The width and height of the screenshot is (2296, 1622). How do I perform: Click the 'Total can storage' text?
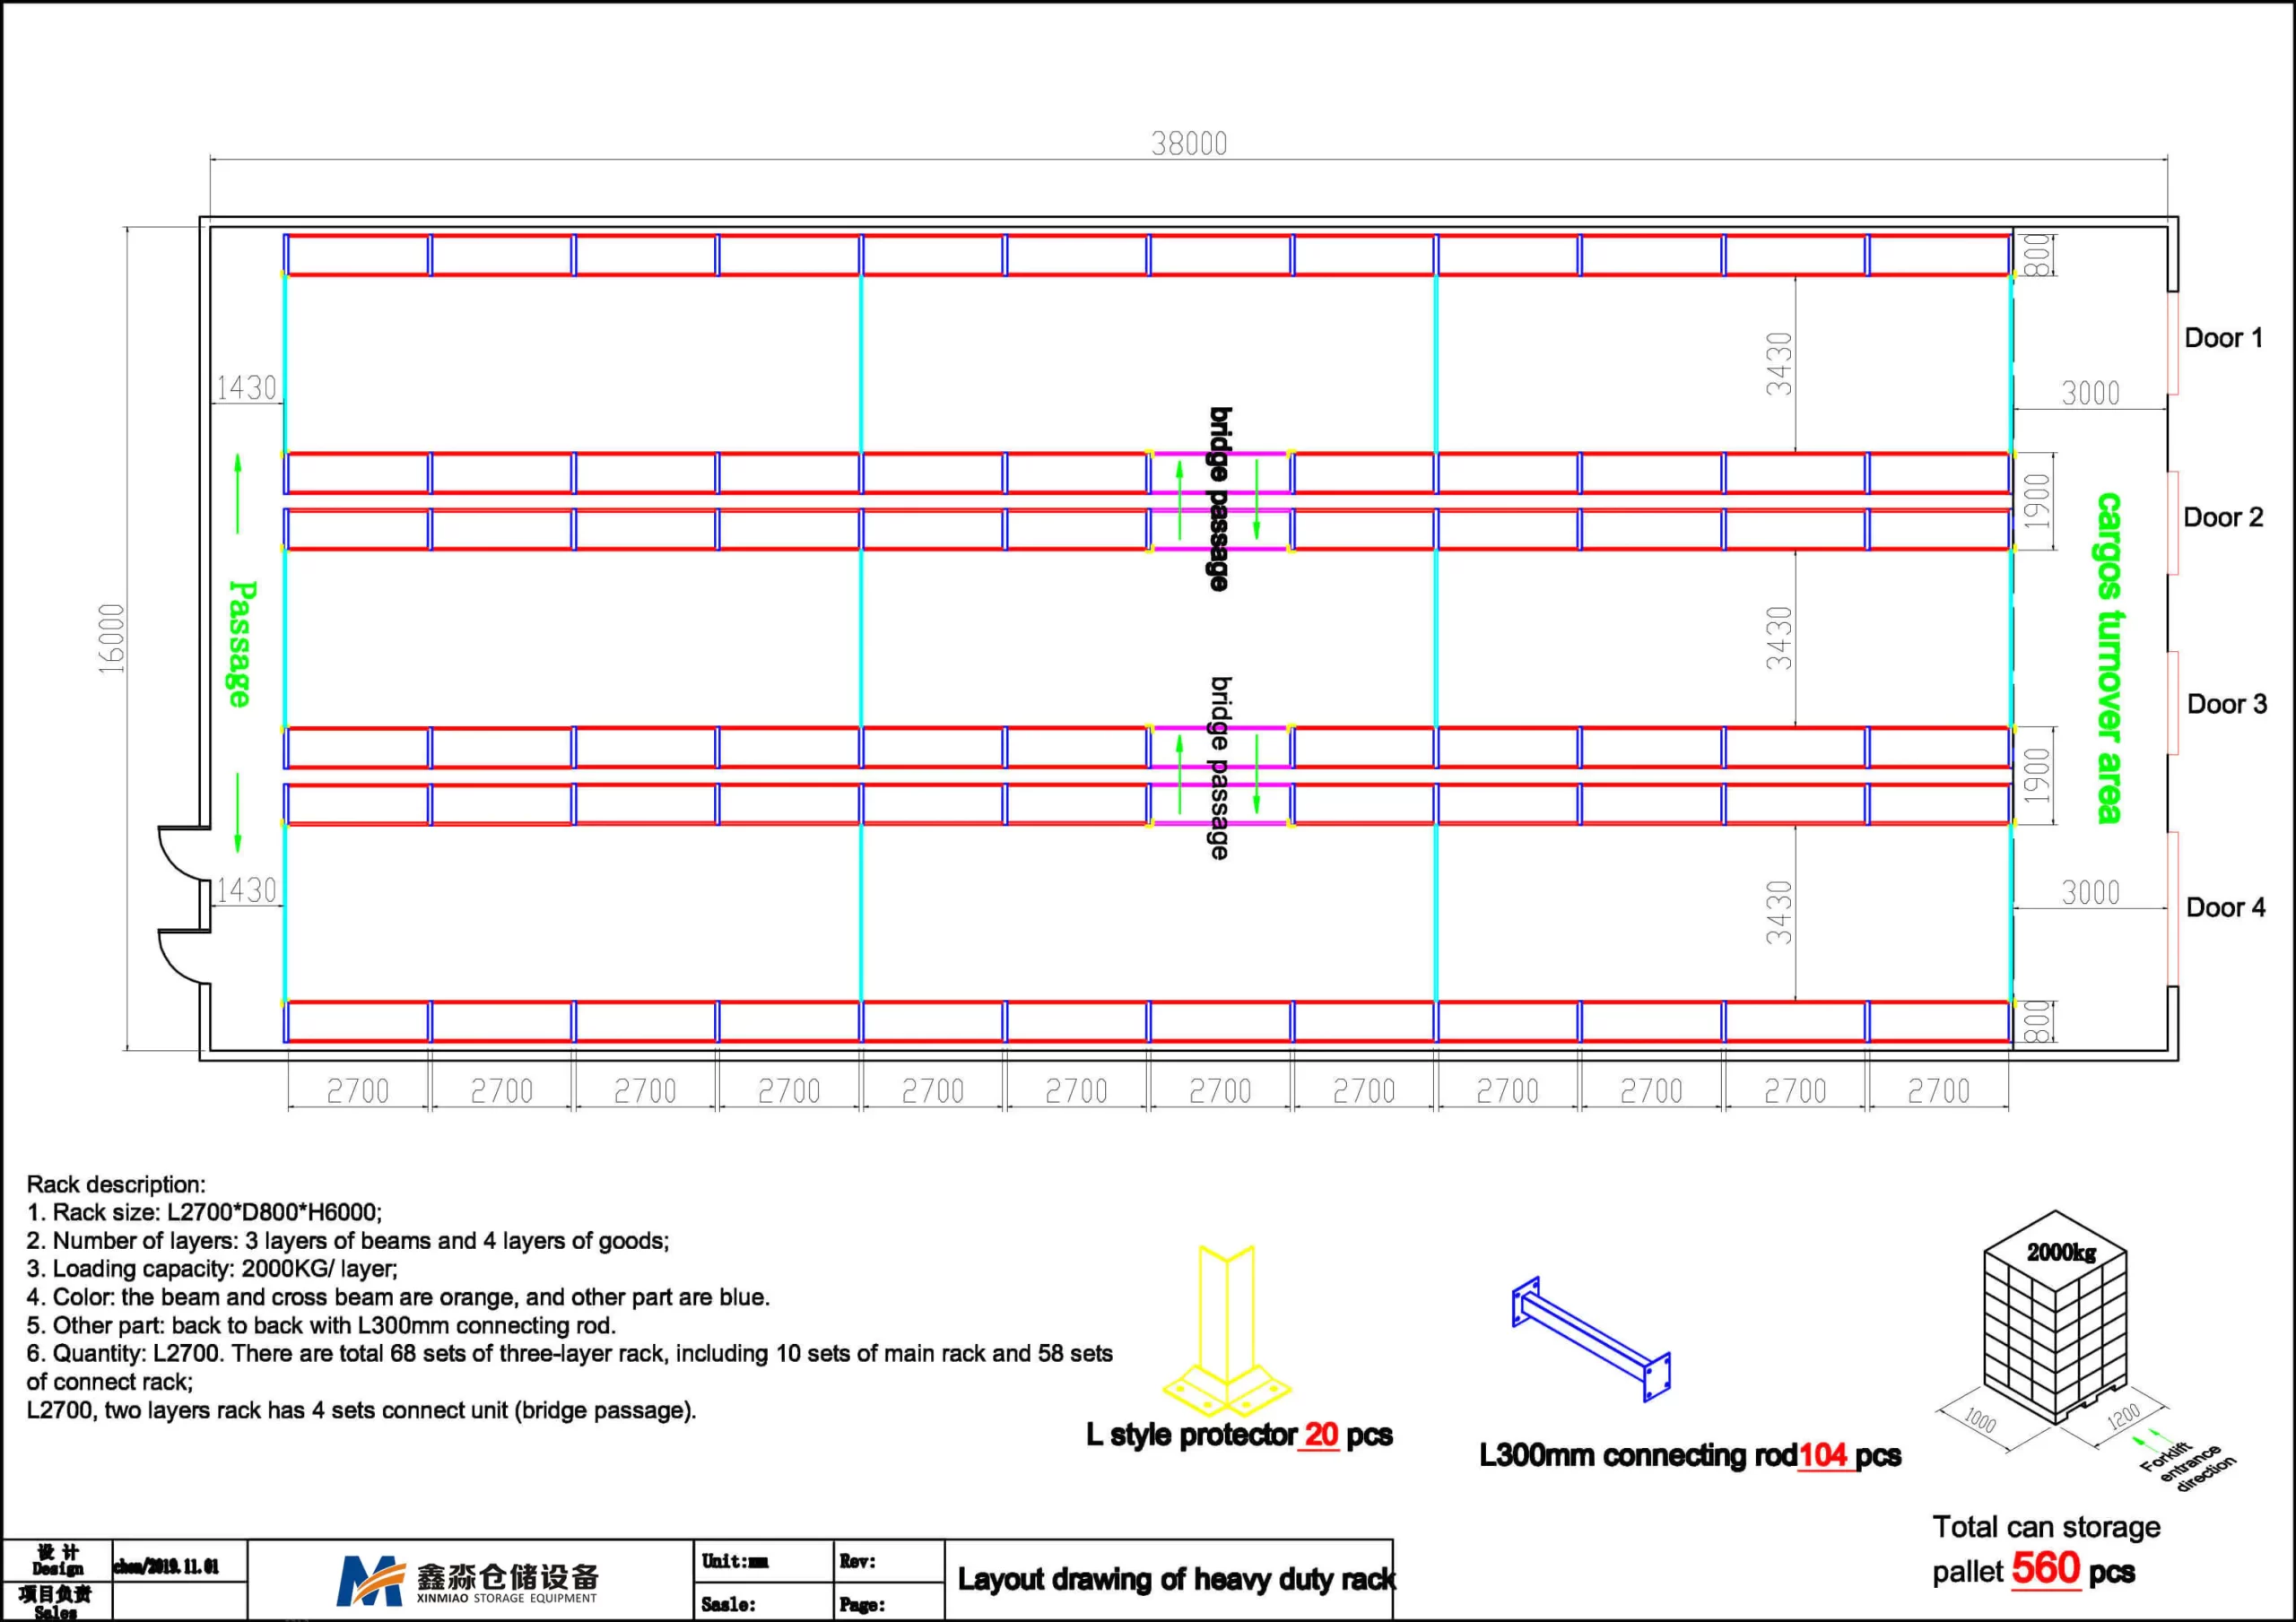pos(2046,1527)
